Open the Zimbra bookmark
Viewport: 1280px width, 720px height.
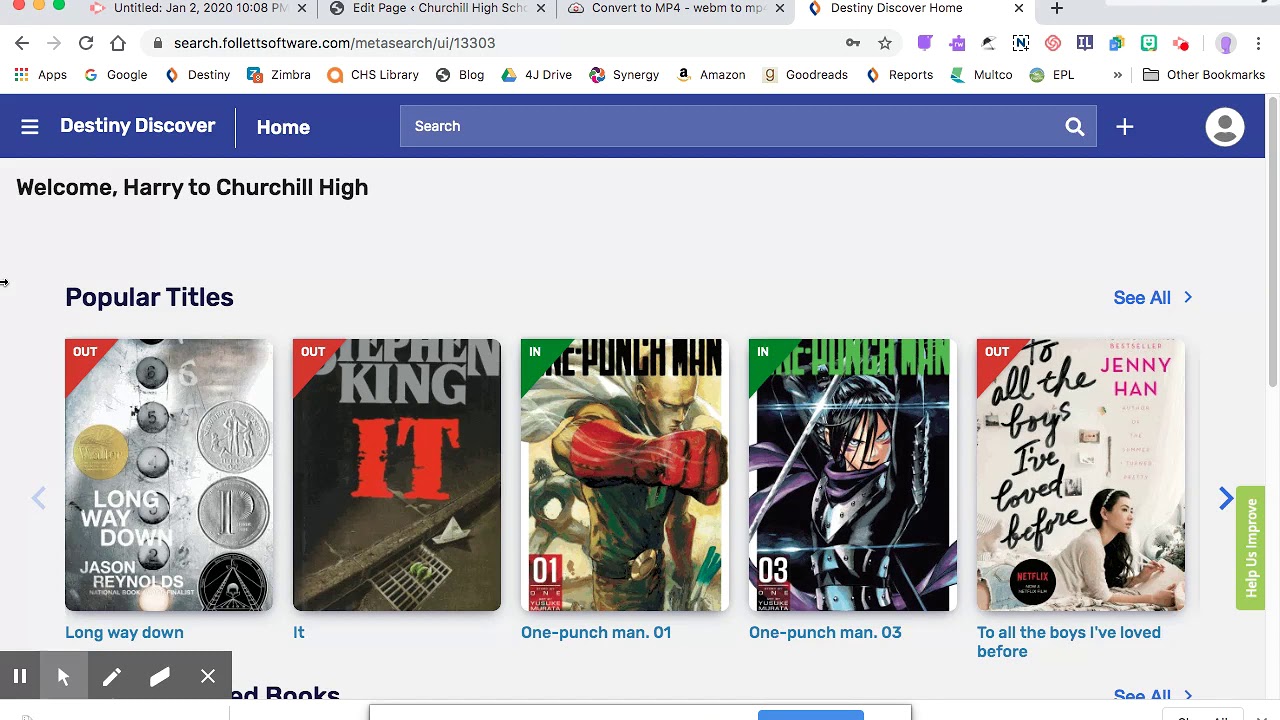tap(279, 75)
